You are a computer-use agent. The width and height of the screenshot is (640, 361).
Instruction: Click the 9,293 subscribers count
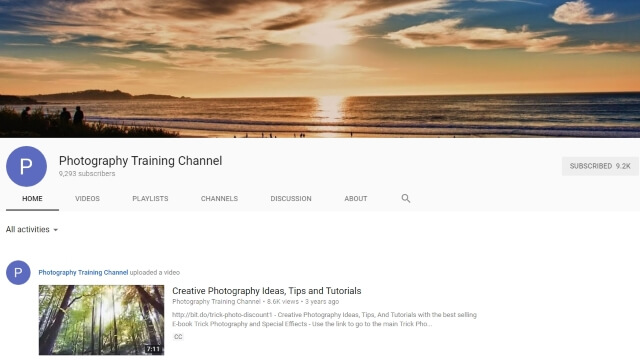point(87,174)
